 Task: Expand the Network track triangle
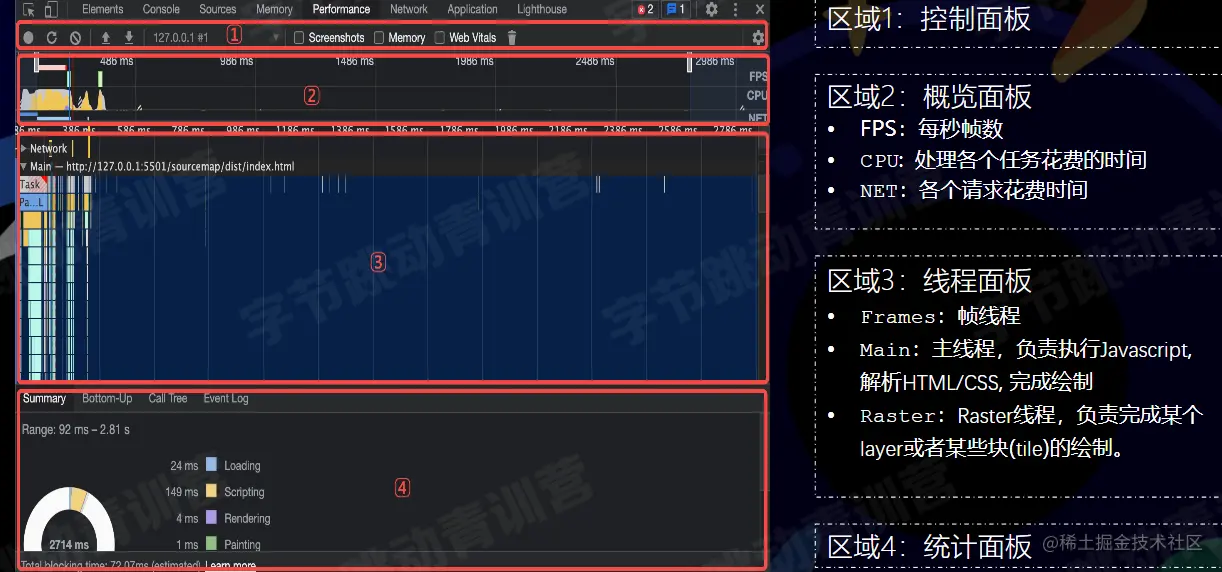point(24,148)
